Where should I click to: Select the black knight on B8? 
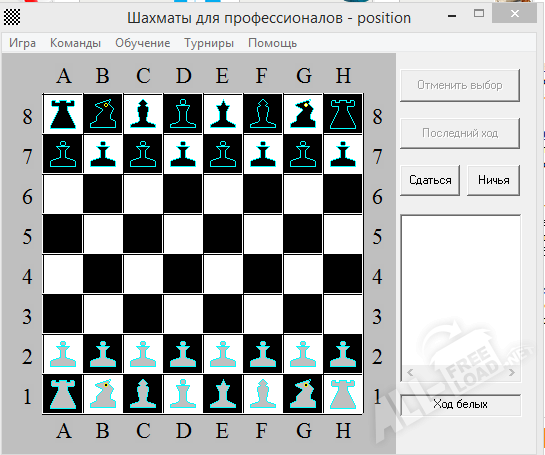[x=103, y=114]
